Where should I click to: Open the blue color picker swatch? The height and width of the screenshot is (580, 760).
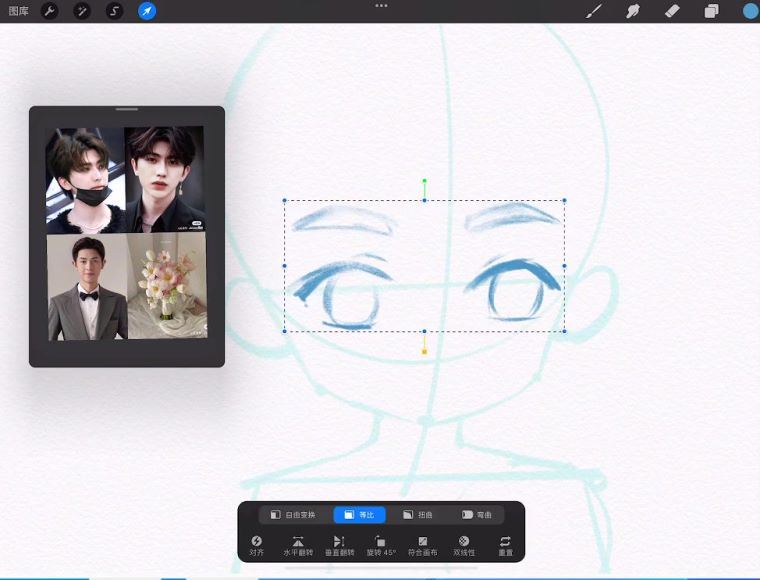750,11
